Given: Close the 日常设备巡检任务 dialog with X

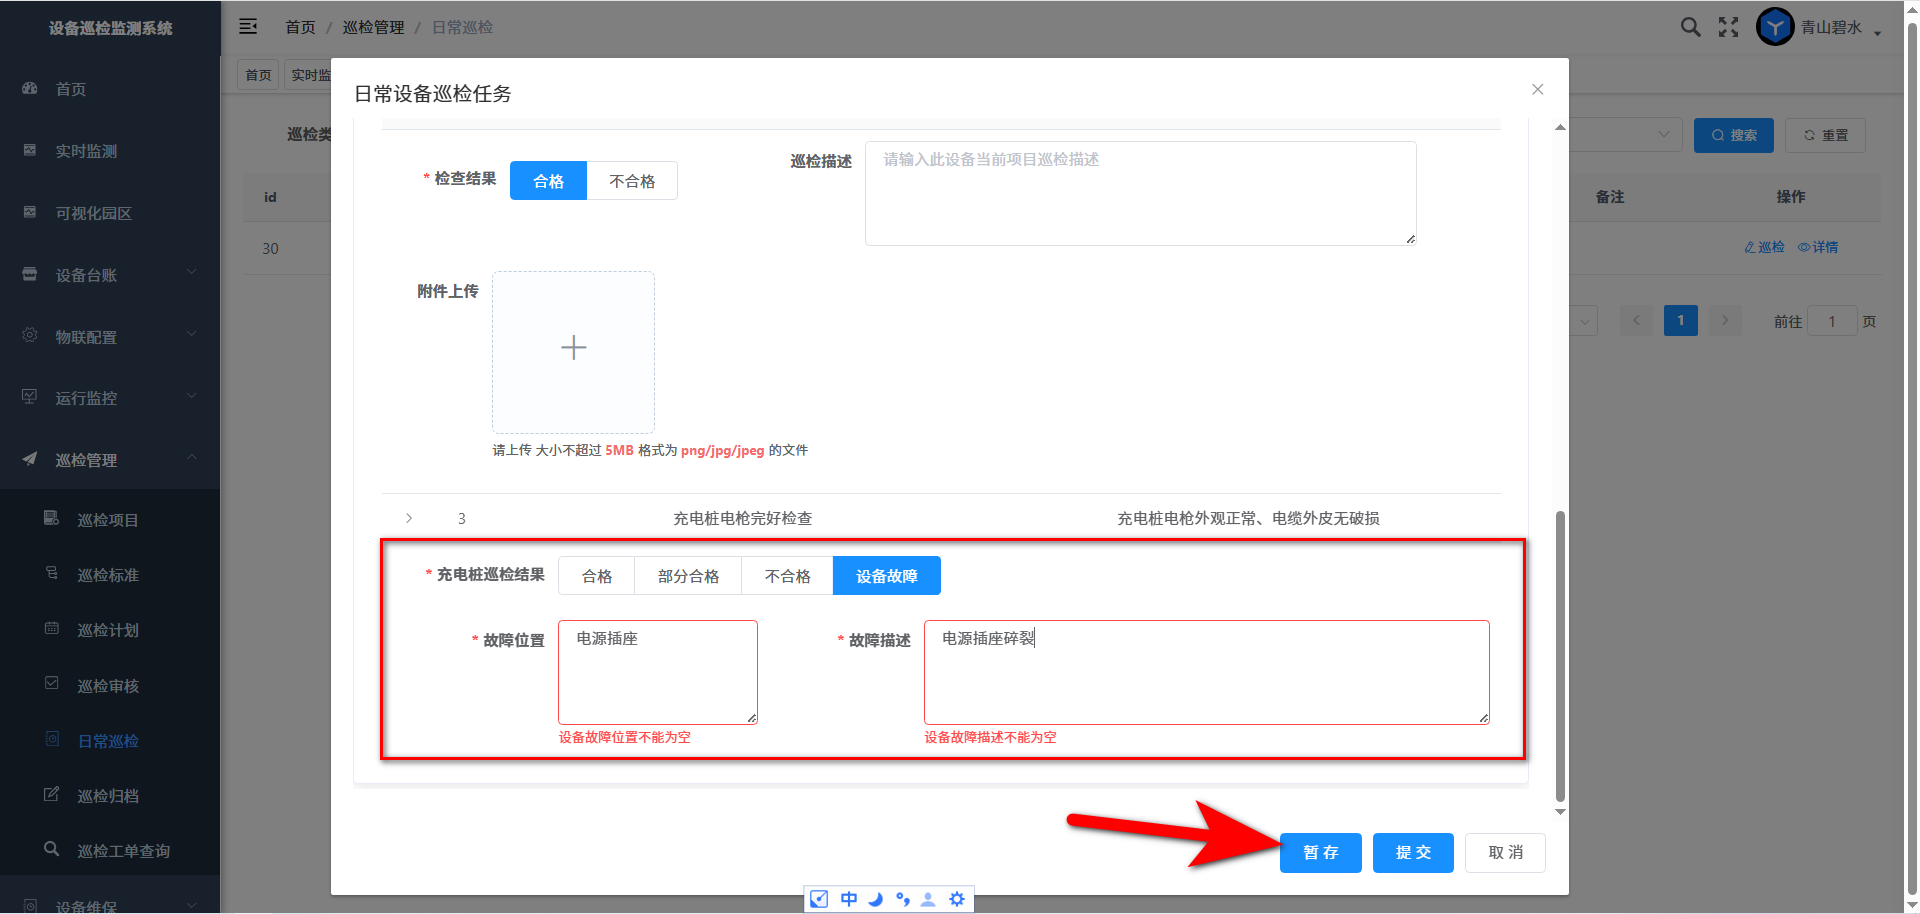Looking at the screenshot, I should coord(1537,89).
